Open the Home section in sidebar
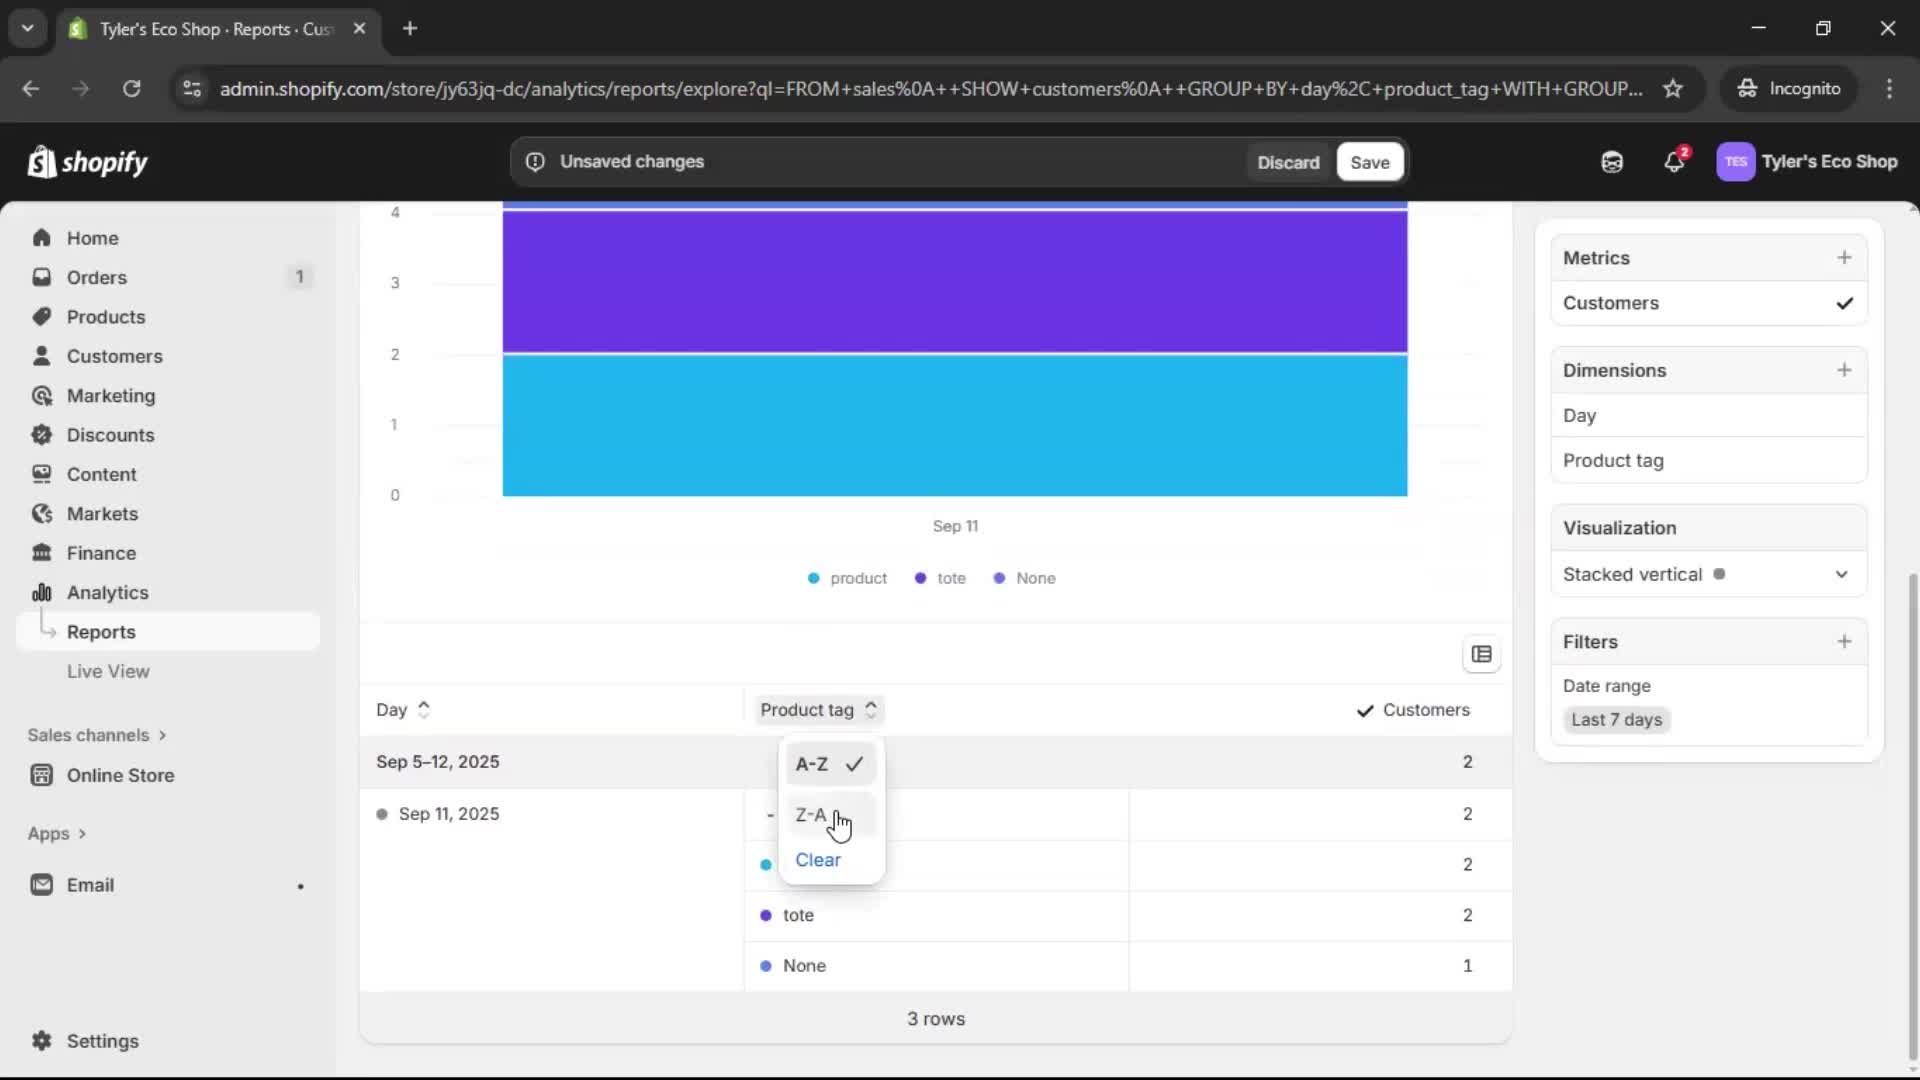 click(x=90, y=237)
